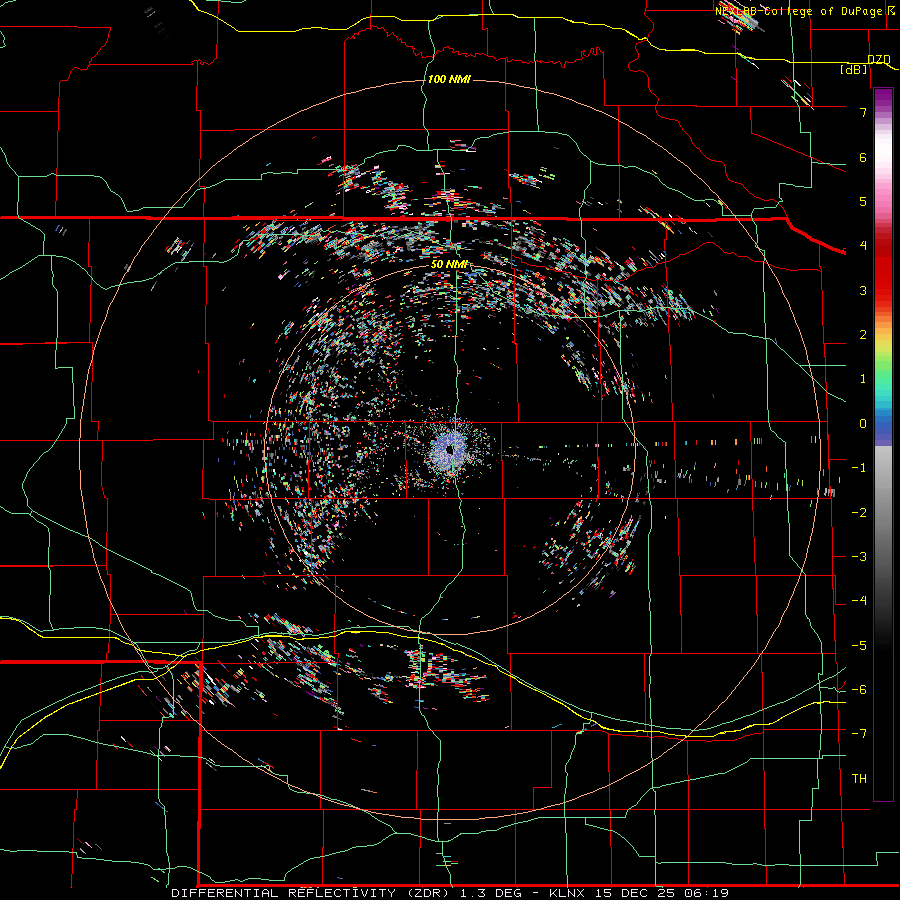Click the "50 NMI" range ring label
This screenshot has height=900, width=900.
tap(449, 264)
